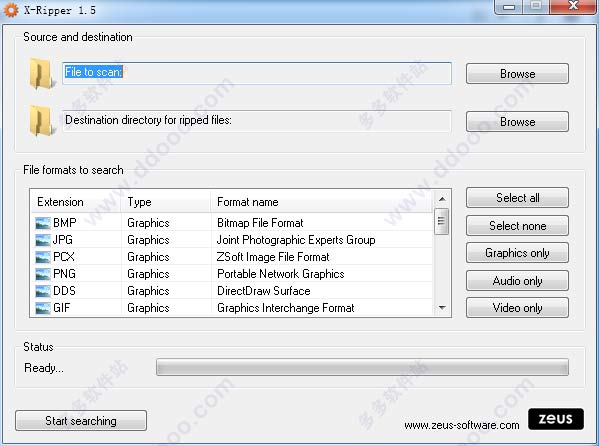Browse for the destination directory
The width and height of the screenshot is (599, 446).
click(x=517, y=122)
